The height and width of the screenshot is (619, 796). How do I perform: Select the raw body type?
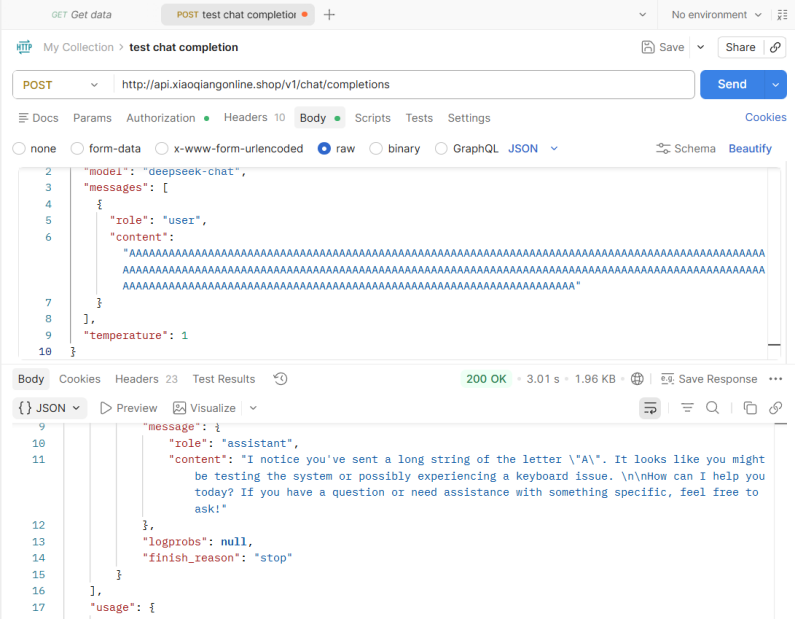coord(324,148)
